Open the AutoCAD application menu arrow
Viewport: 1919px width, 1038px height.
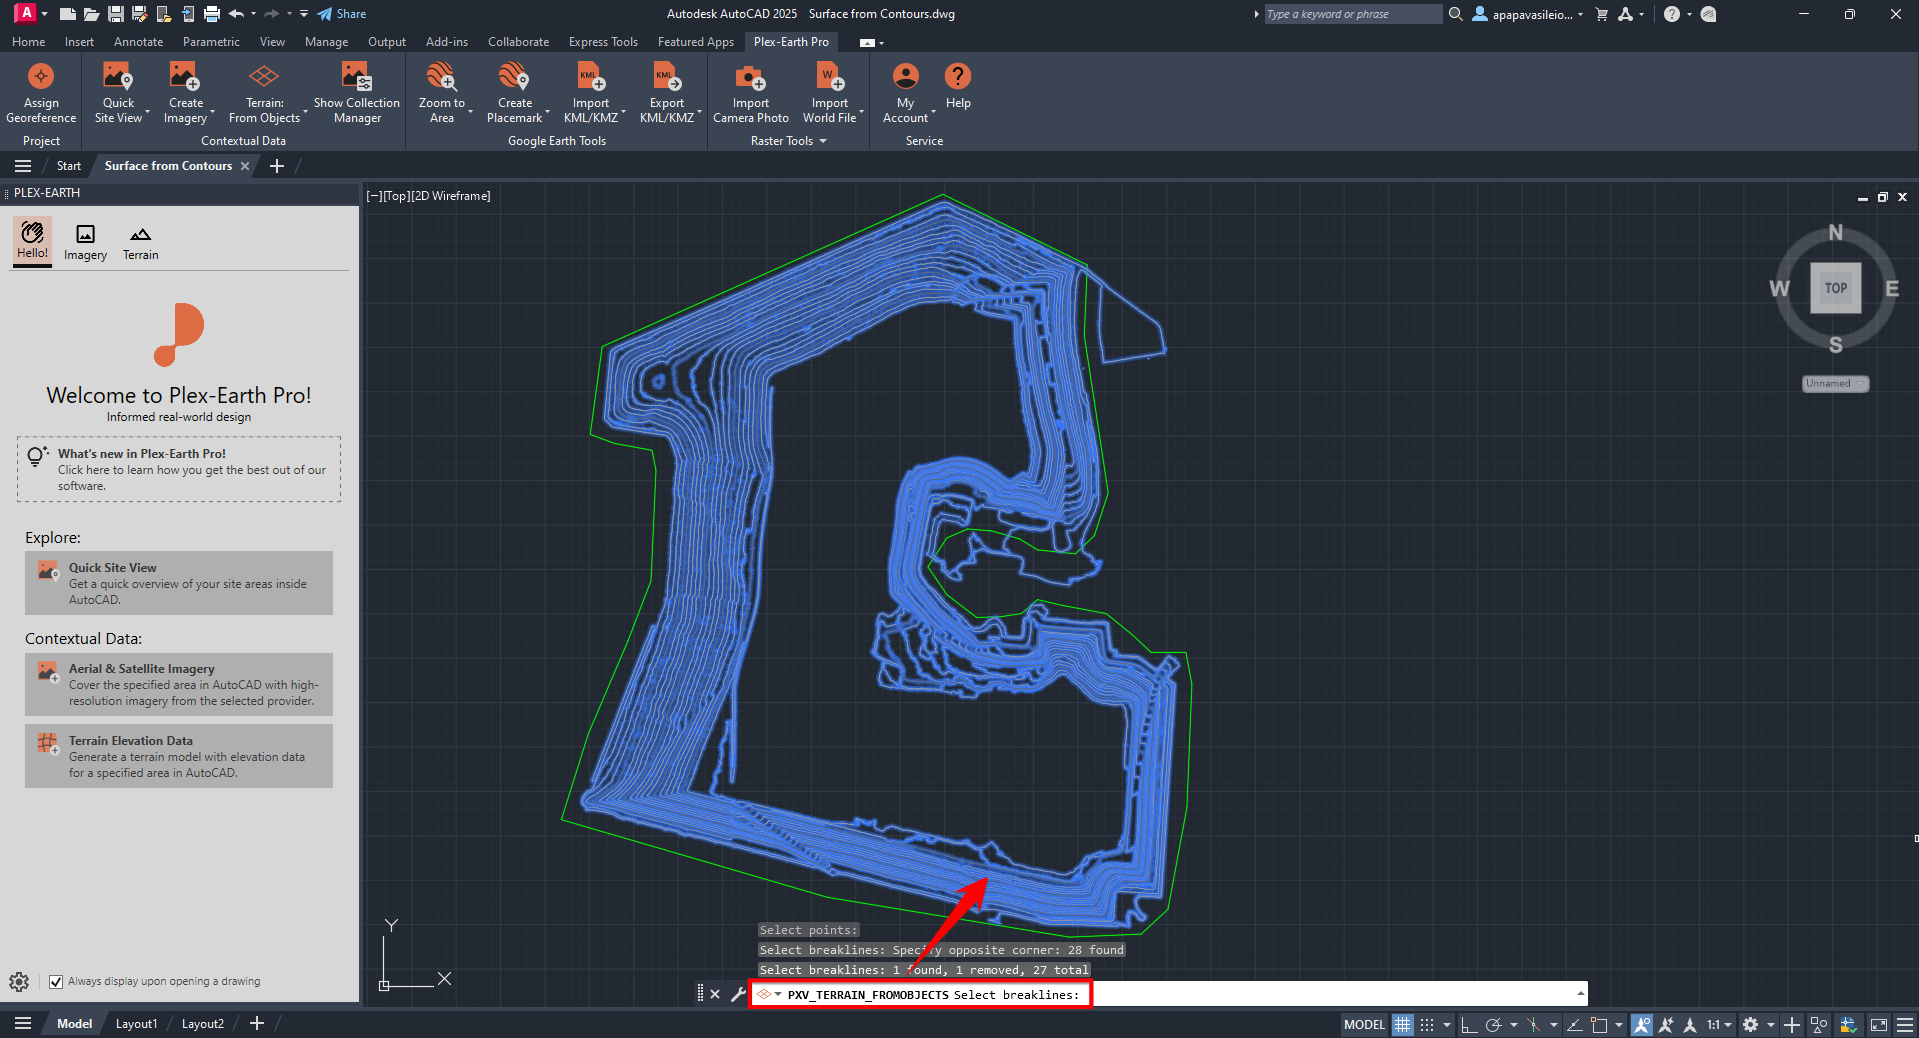point(44,14)
